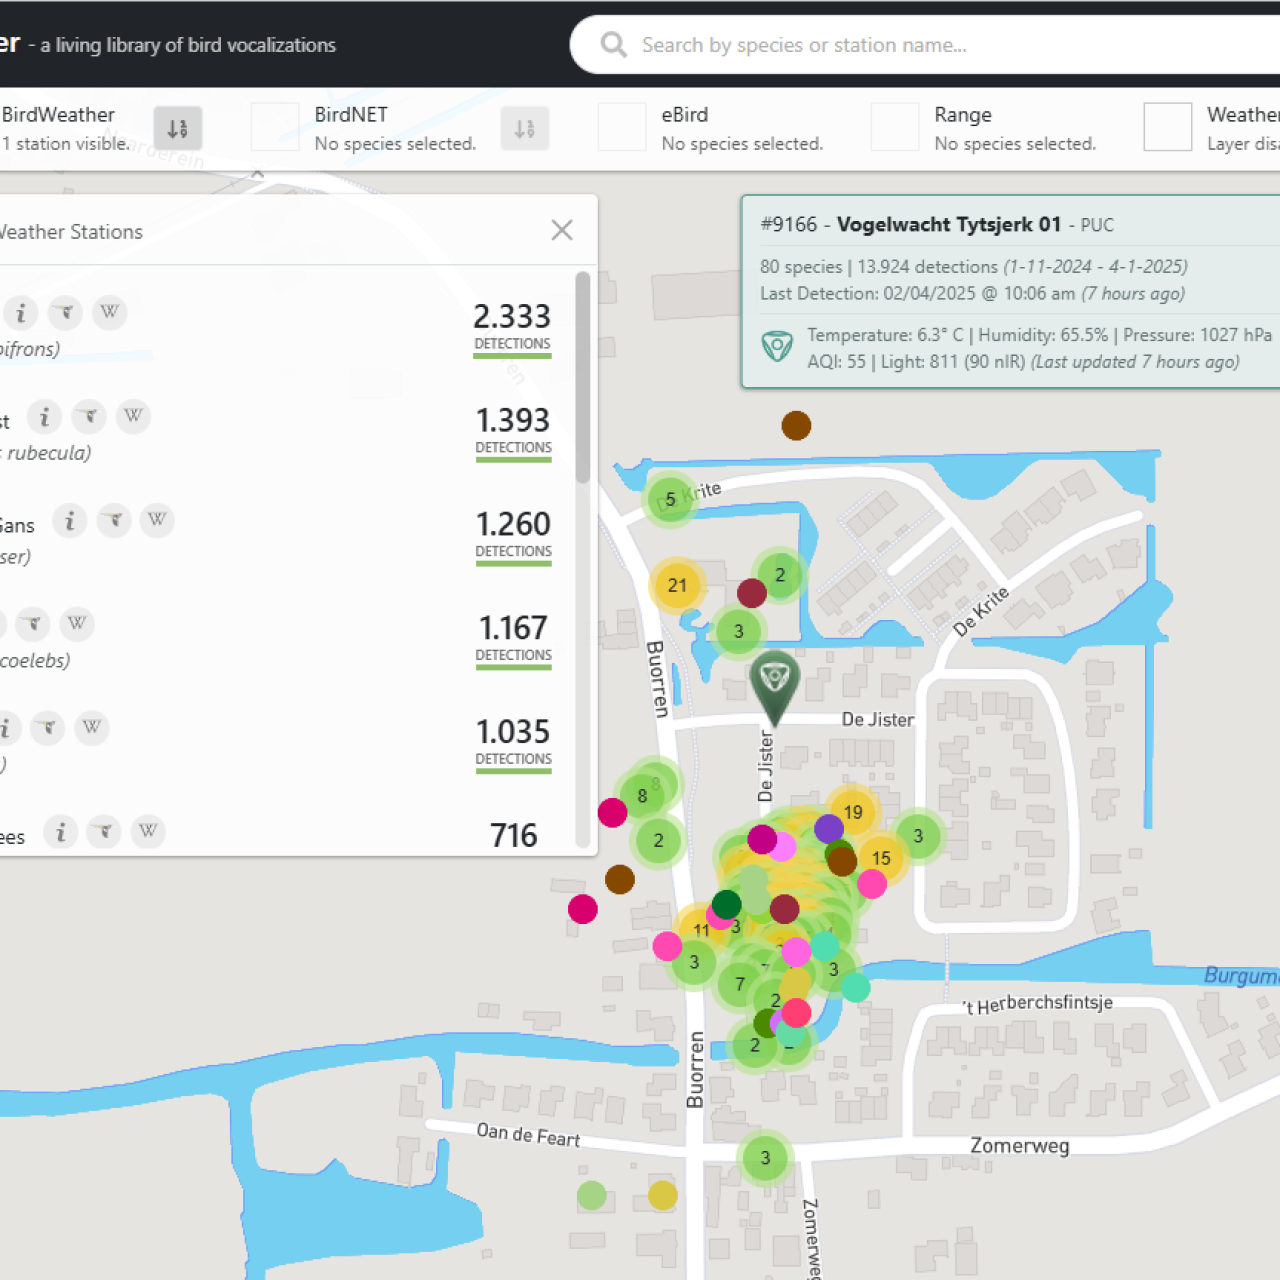Image resolution: width=1280 pixels, height=1280 pixels.
Task: Open Wikipedia icon in rubecula 1.393 row
Action: pos(133,417)
